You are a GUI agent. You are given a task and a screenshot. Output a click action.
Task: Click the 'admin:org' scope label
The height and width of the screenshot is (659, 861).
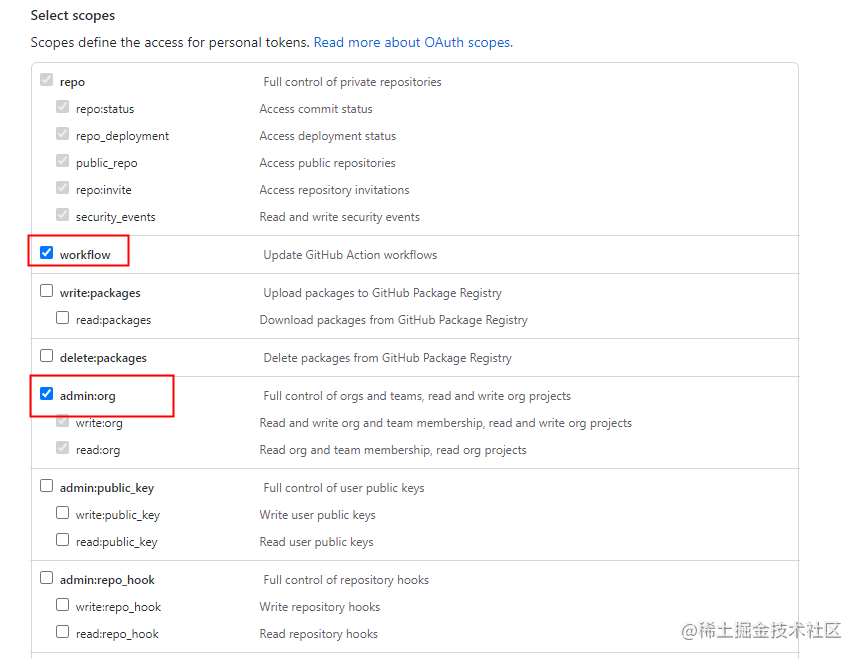pyautogui.click(x=87, y=396)
